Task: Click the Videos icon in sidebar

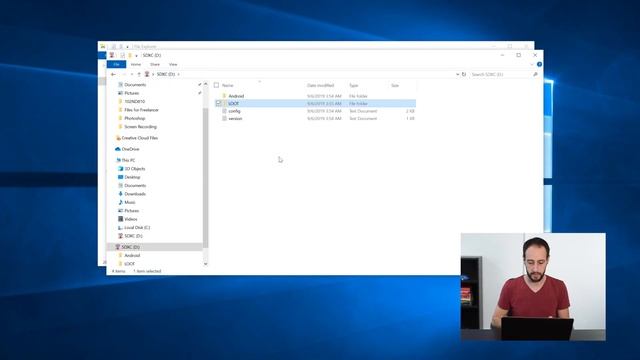Action: [120, 219]
